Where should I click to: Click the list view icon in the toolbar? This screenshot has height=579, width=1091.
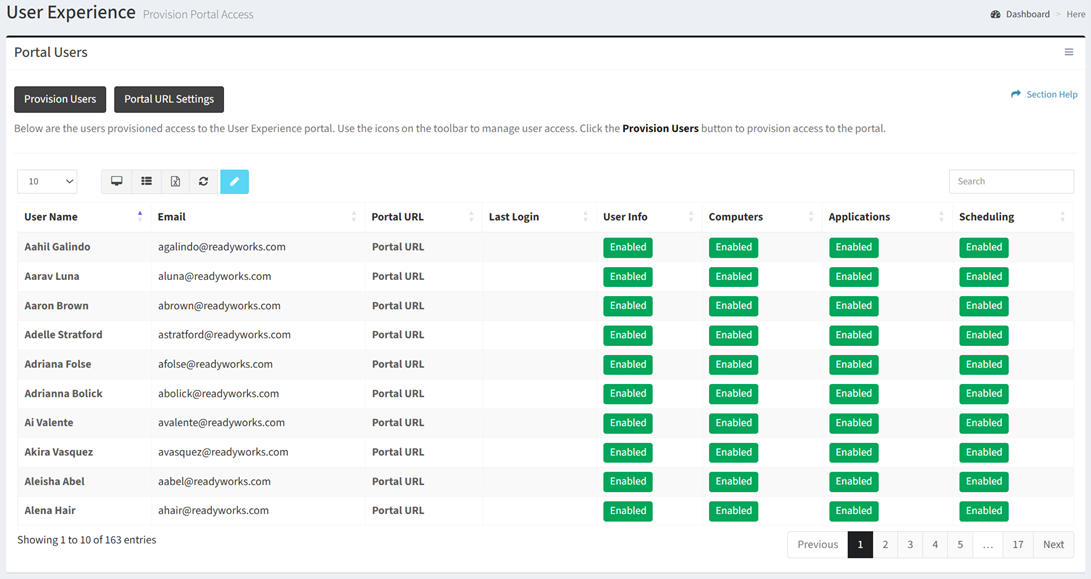[146, 181]
